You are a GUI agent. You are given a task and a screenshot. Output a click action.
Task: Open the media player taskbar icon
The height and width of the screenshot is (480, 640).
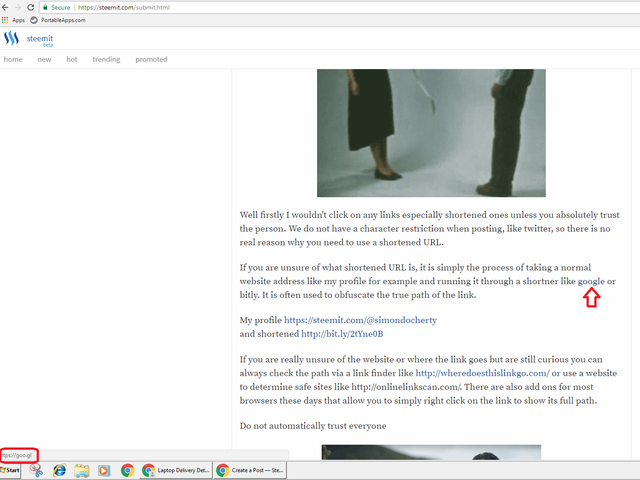[x=104, y=471]
